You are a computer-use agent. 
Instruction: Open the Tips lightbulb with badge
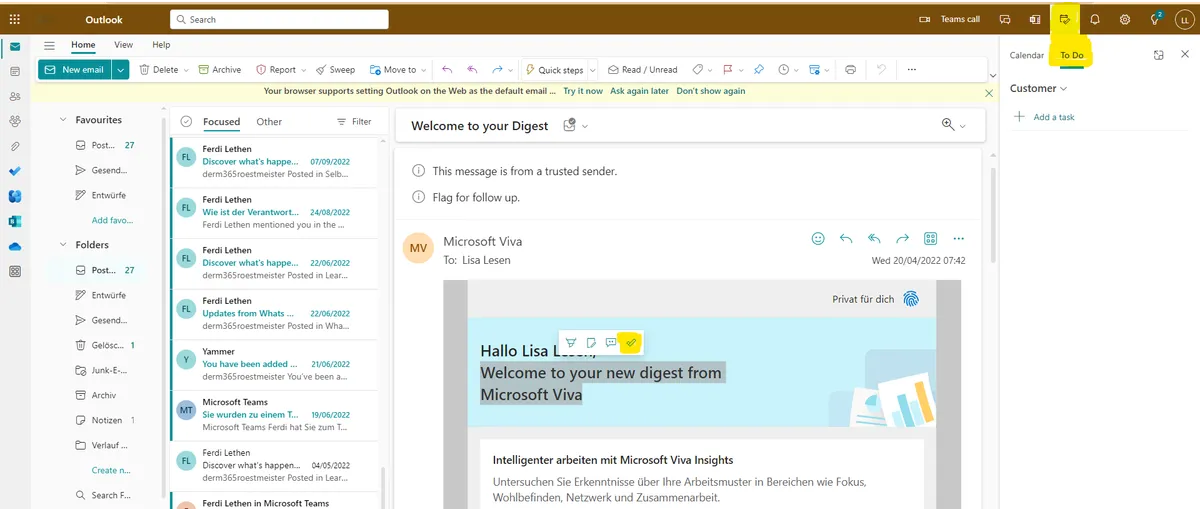point(1156,19)
